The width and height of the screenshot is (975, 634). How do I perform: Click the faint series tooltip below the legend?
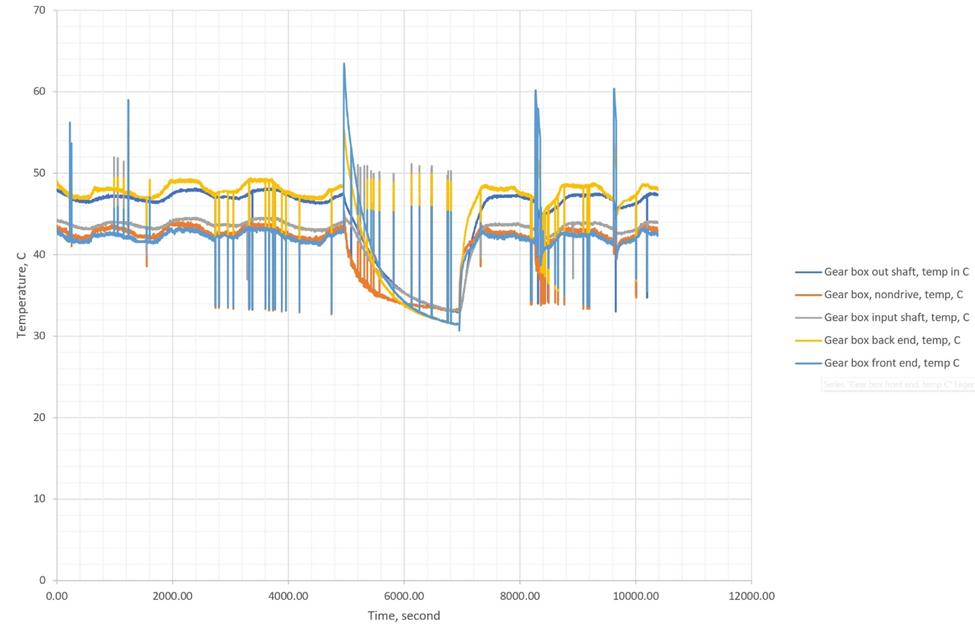tap(897, 384)
